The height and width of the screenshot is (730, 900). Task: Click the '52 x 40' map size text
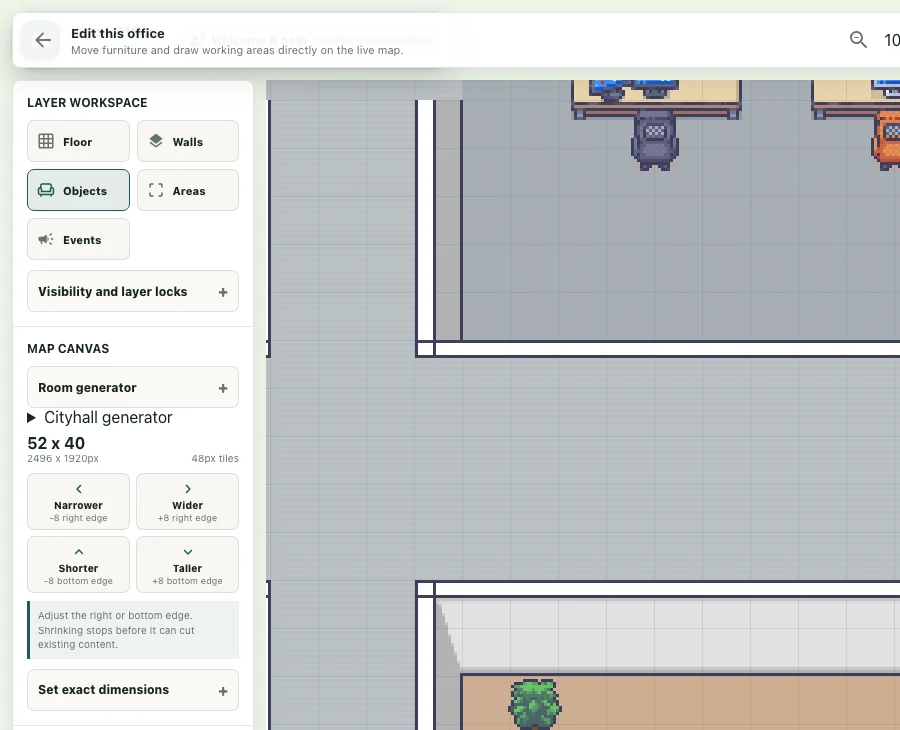click(x=56, y=443)
